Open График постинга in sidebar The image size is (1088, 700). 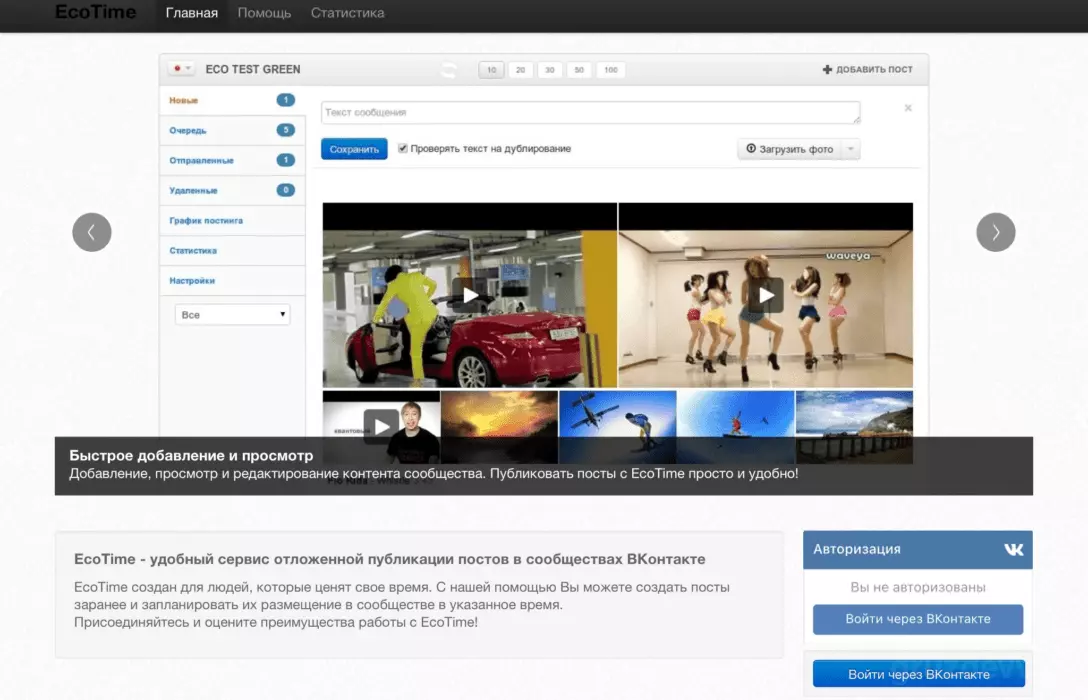coord(232,221)
